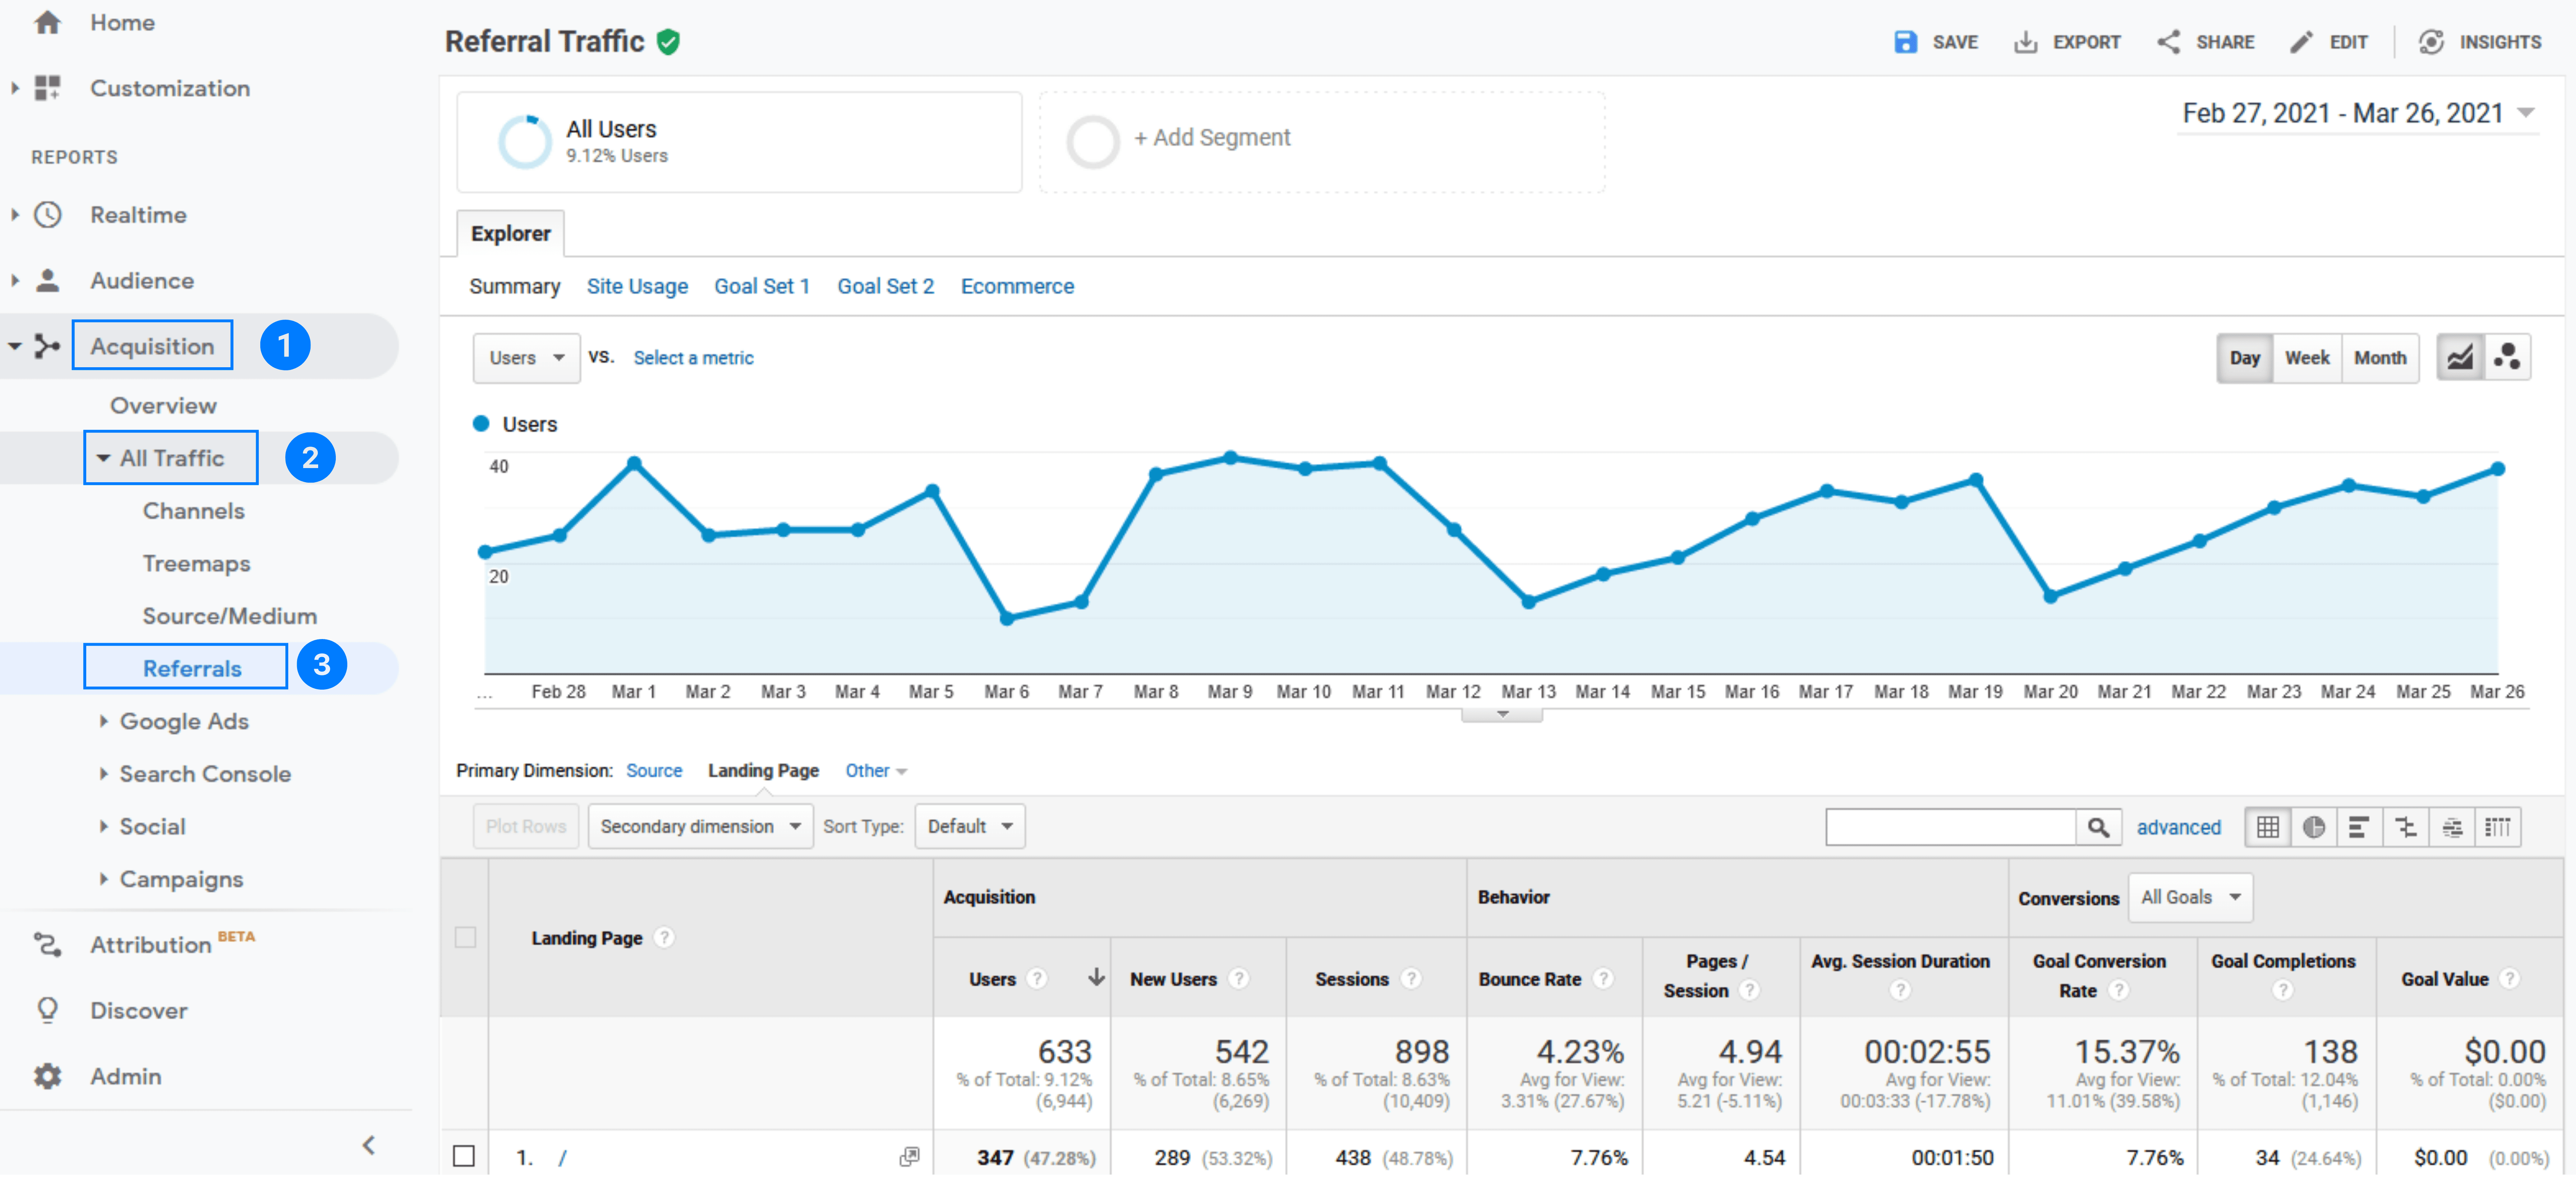Click the verified green shield icon
Screen dimensions: 2576x1178
pos(669,42)
